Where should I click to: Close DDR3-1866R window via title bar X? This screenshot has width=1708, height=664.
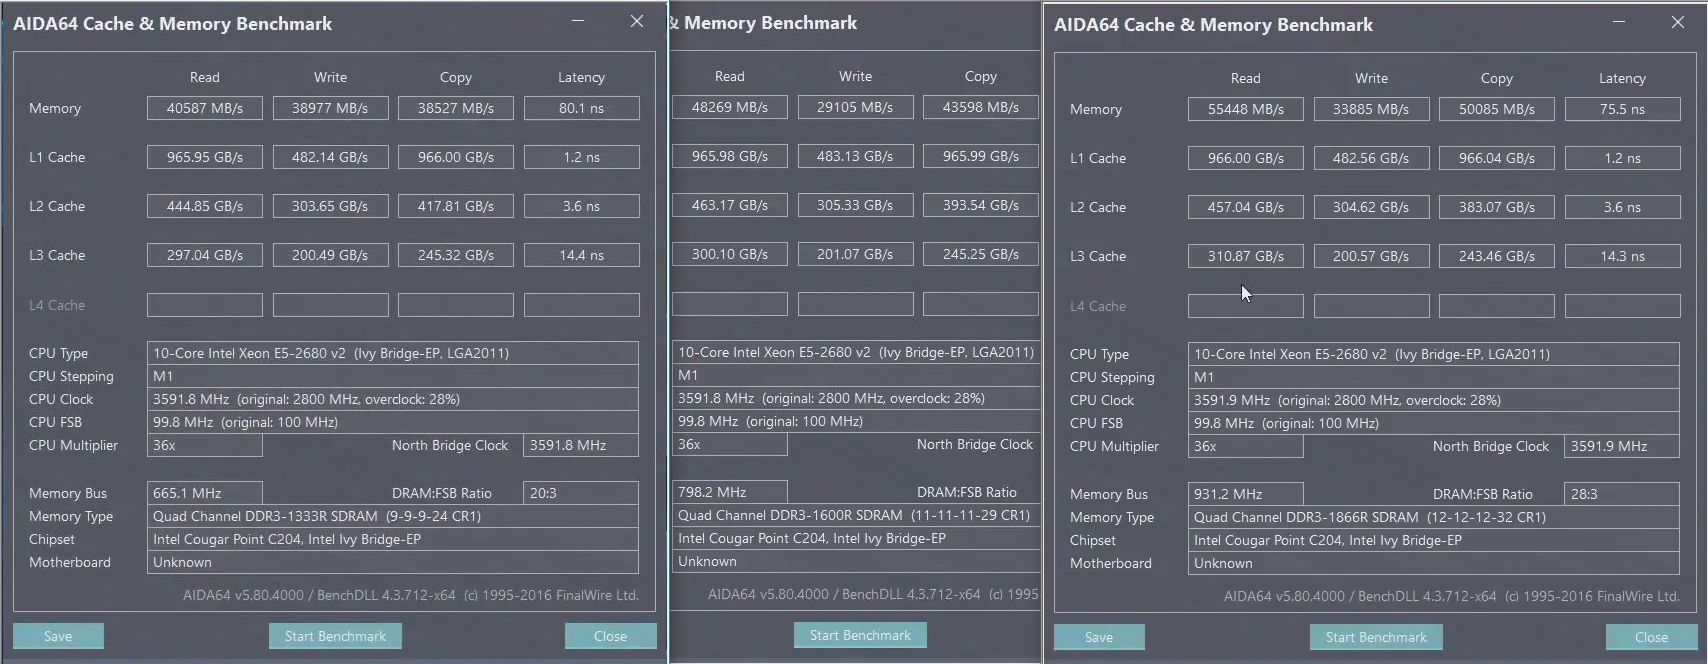(1678, 22)
